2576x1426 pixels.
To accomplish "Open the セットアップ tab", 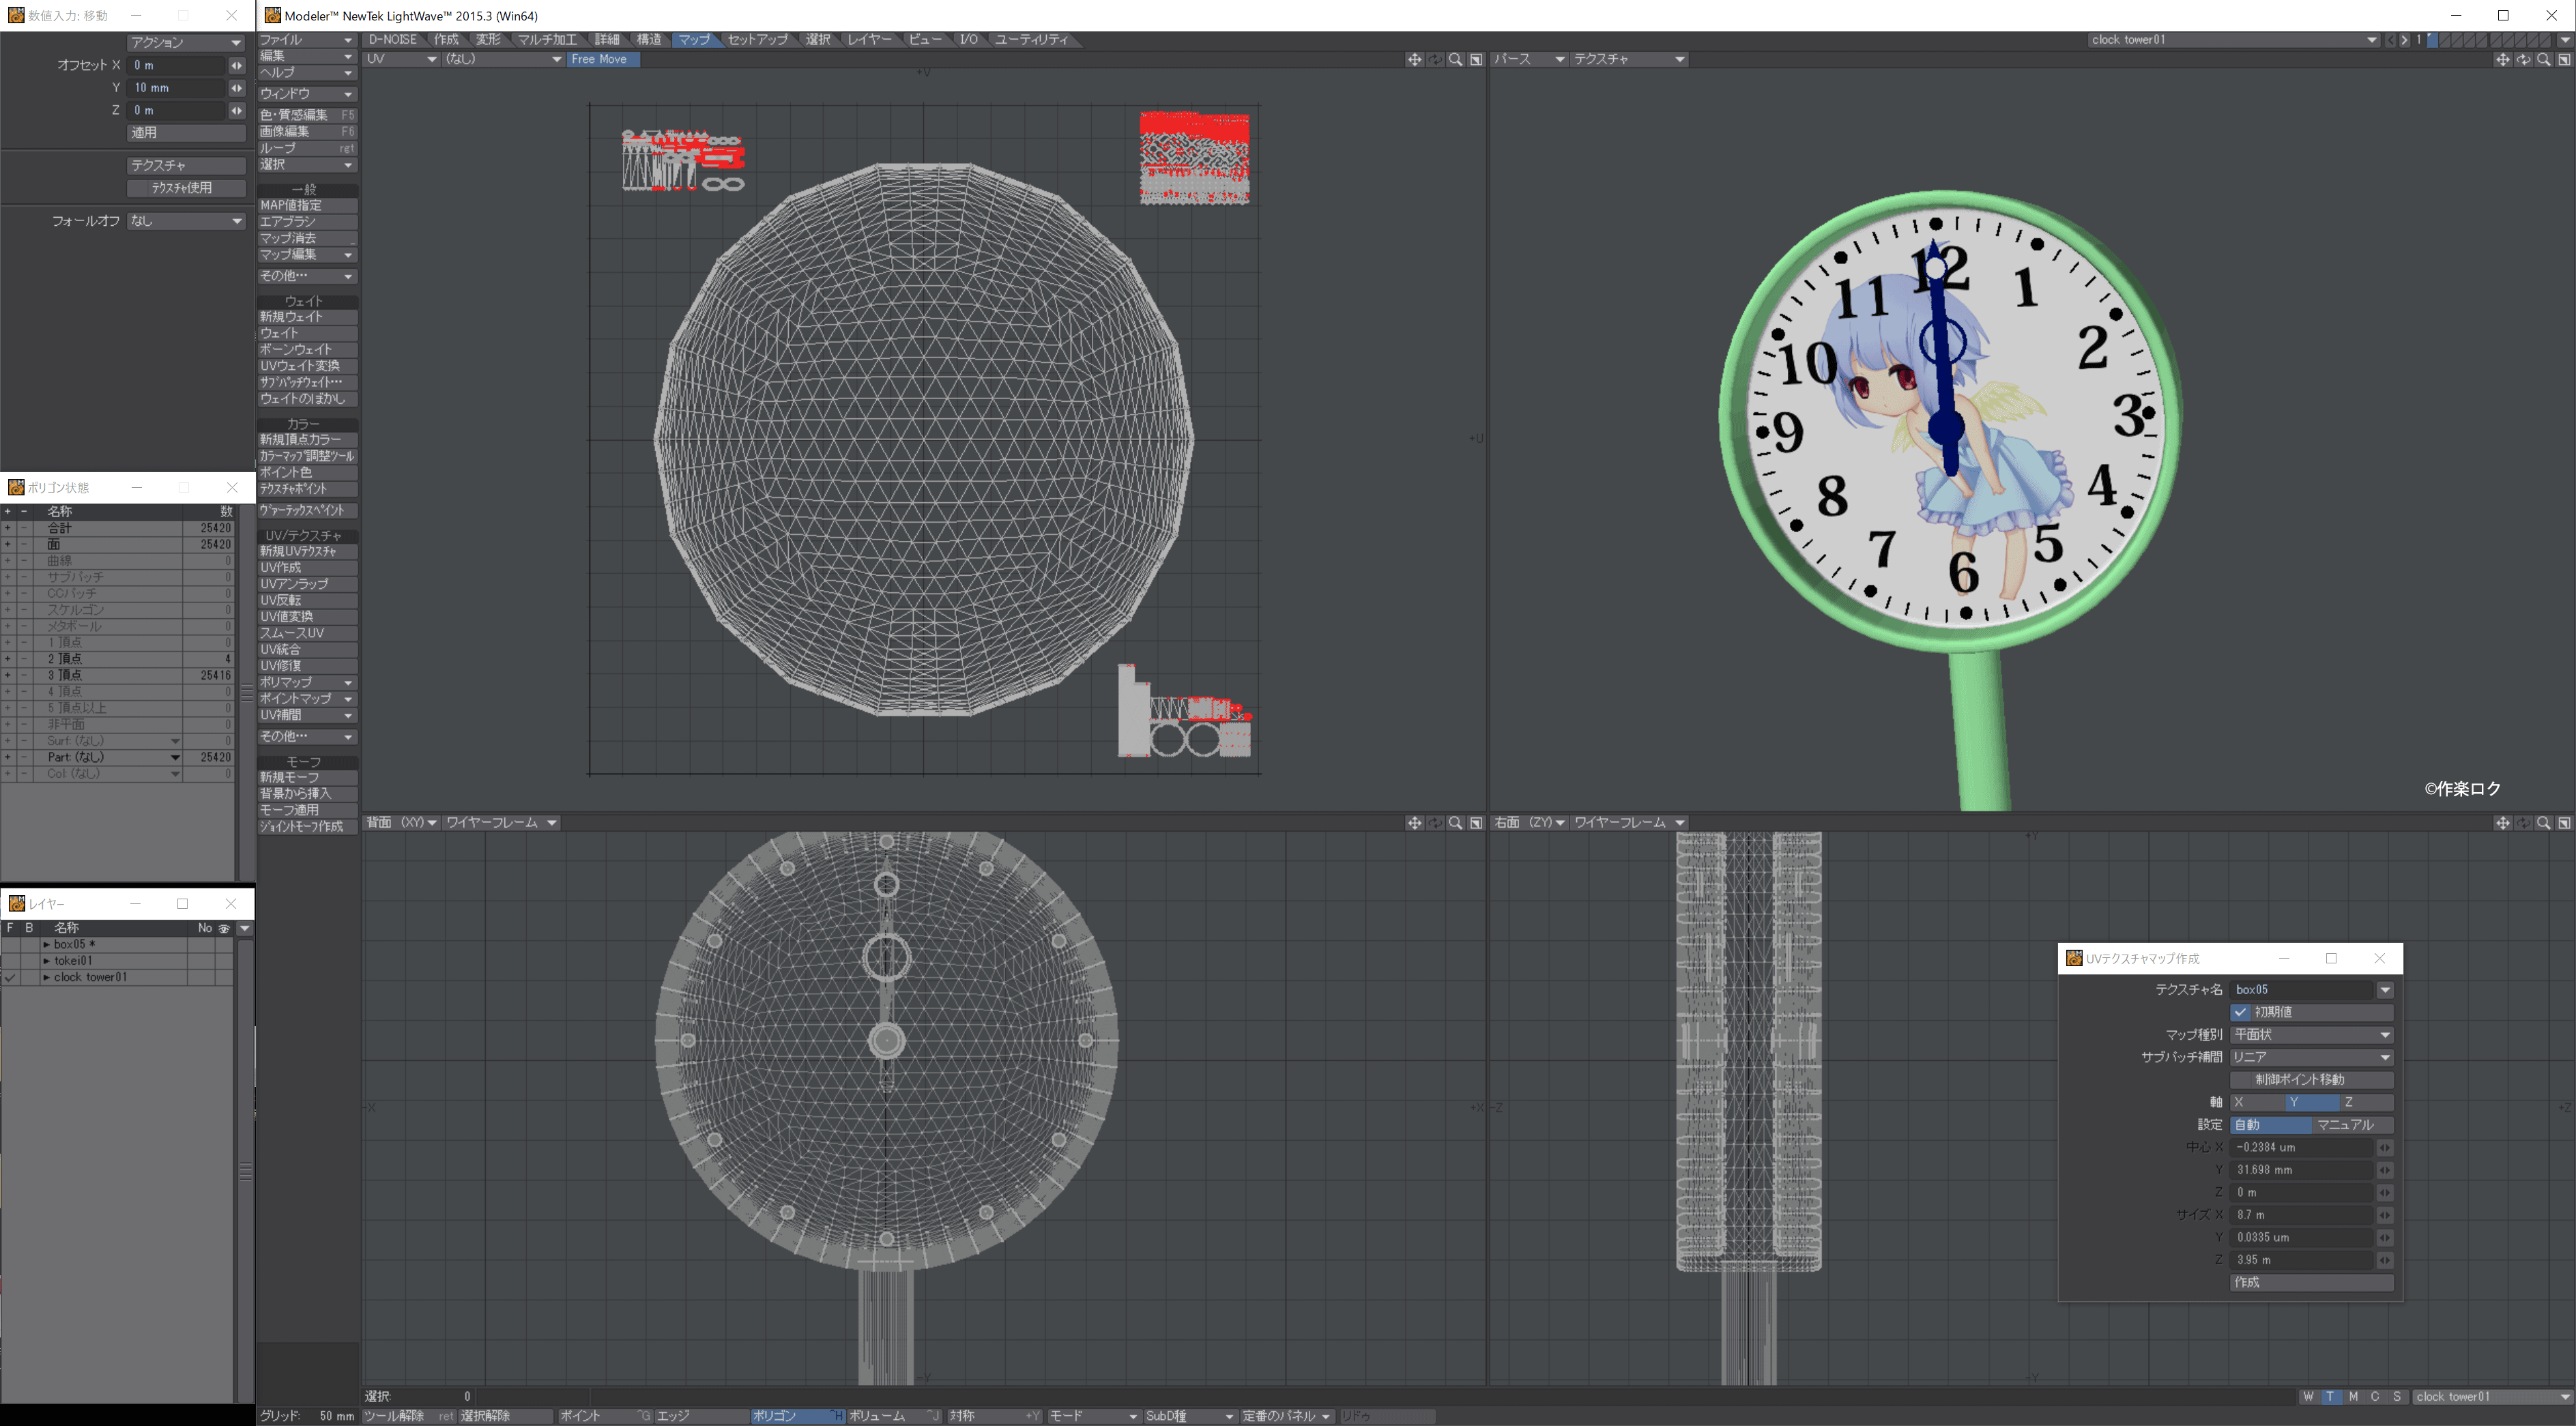I will point(757,40).
